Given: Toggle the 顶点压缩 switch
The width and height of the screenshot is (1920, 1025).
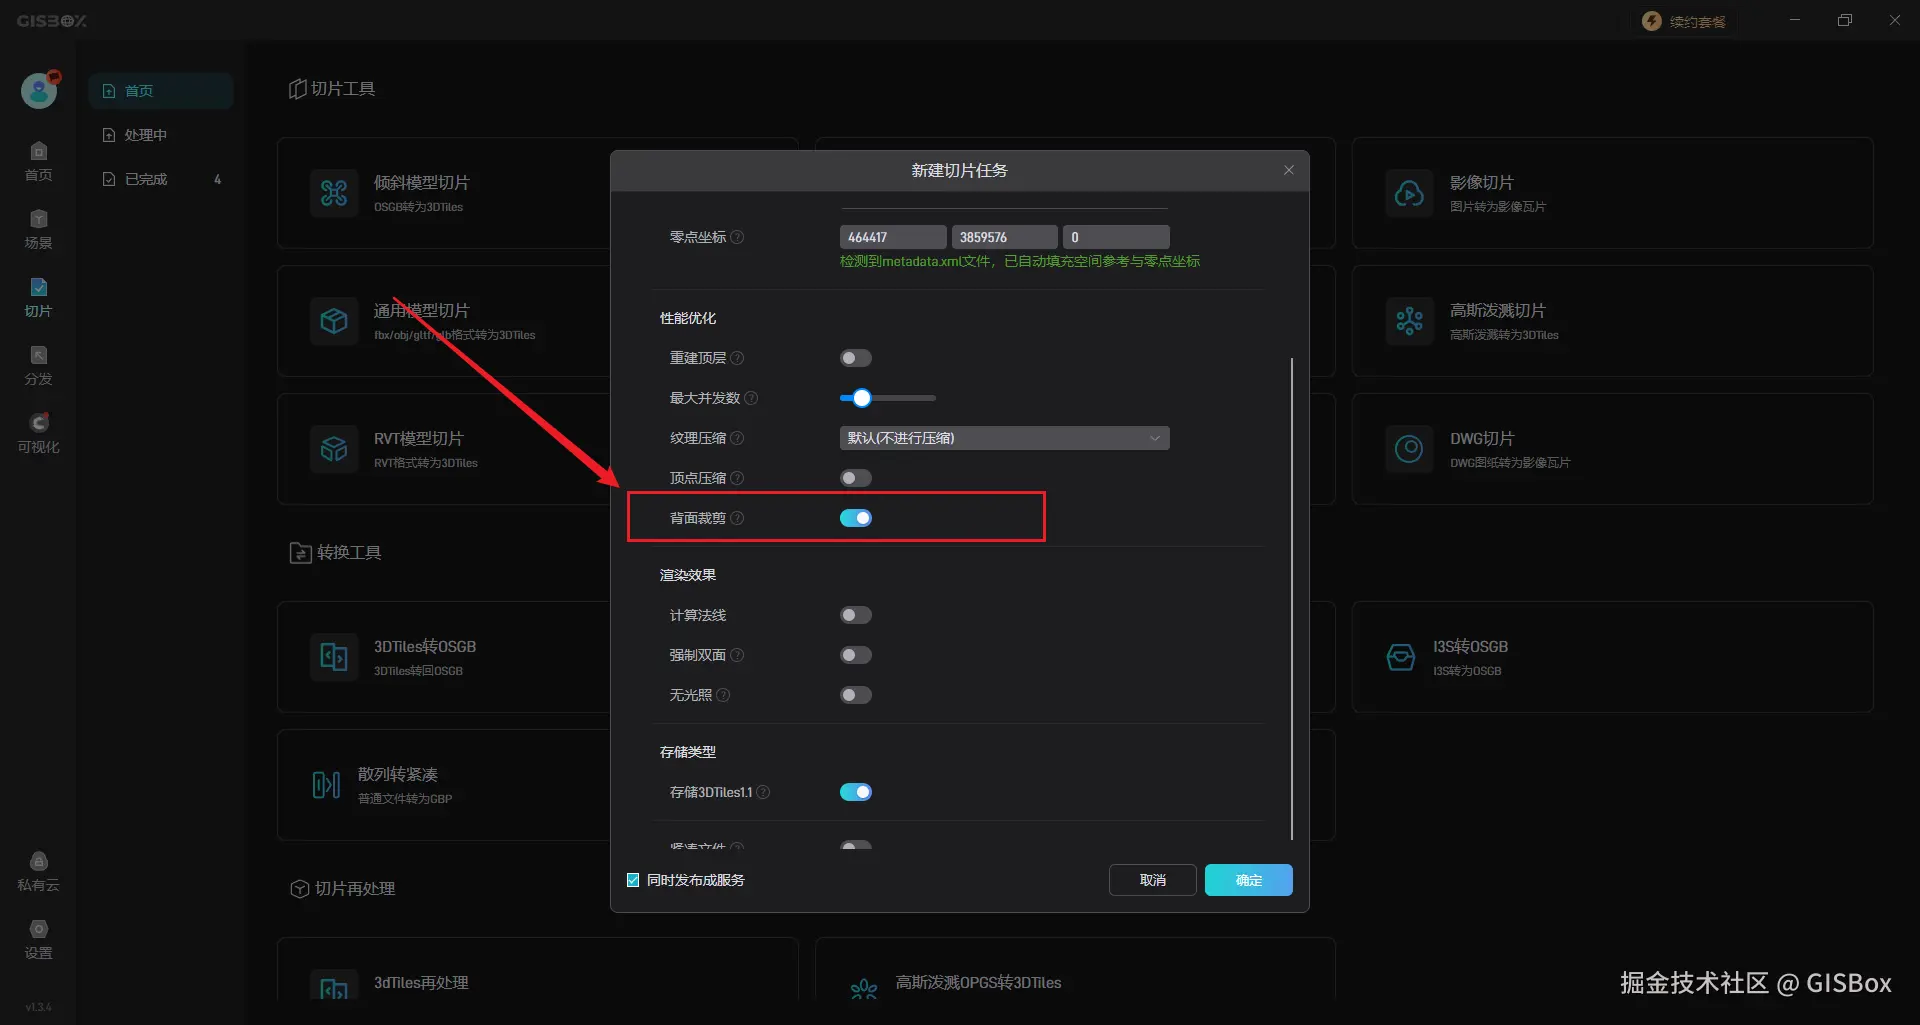Looking at the screenshot, I should point(856,478).
